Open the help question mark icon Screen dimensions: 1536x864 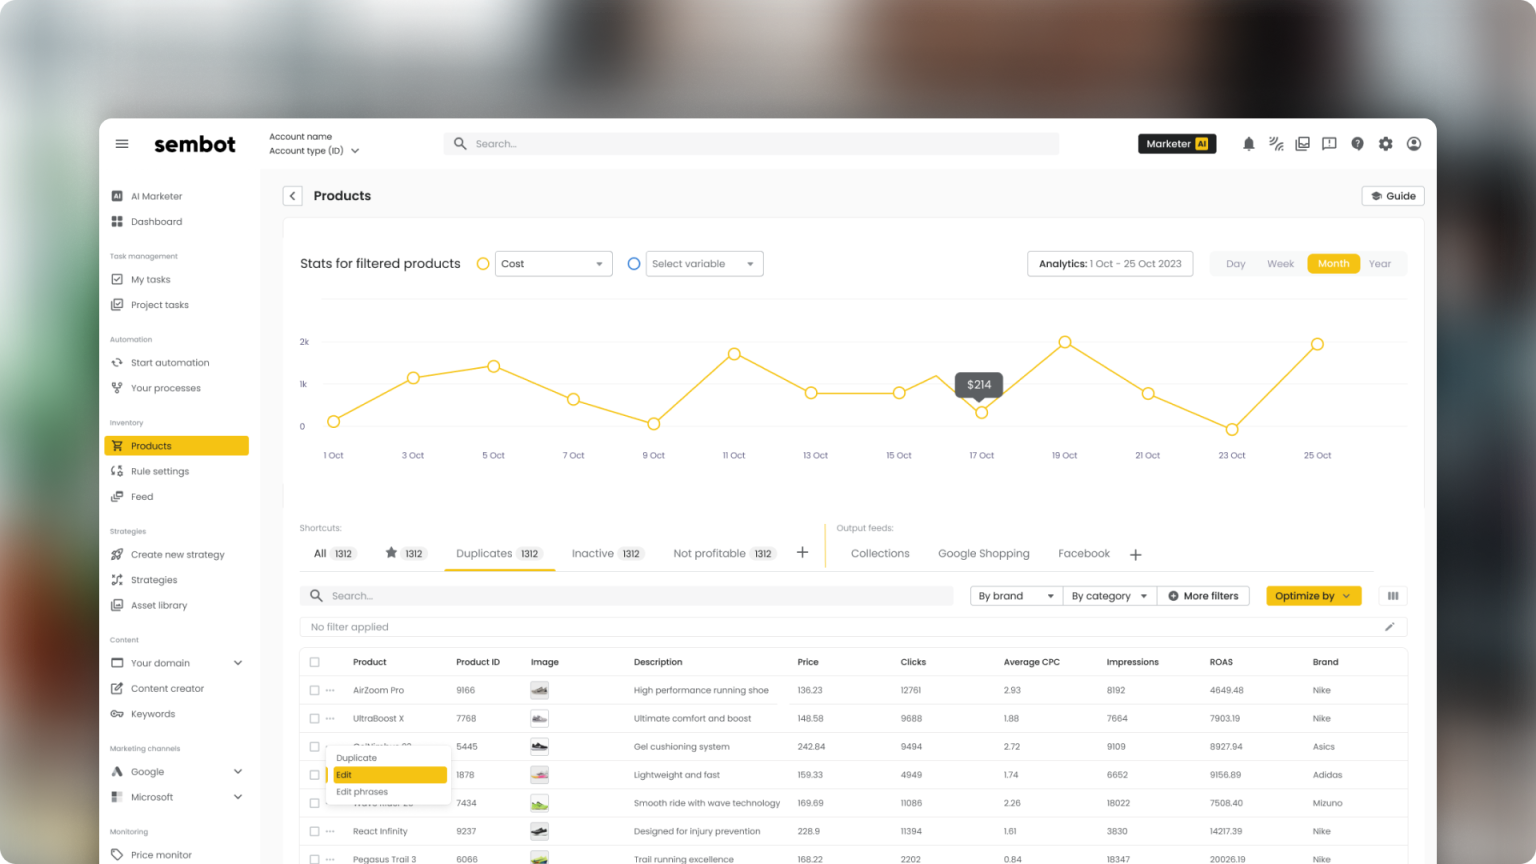1357,143
